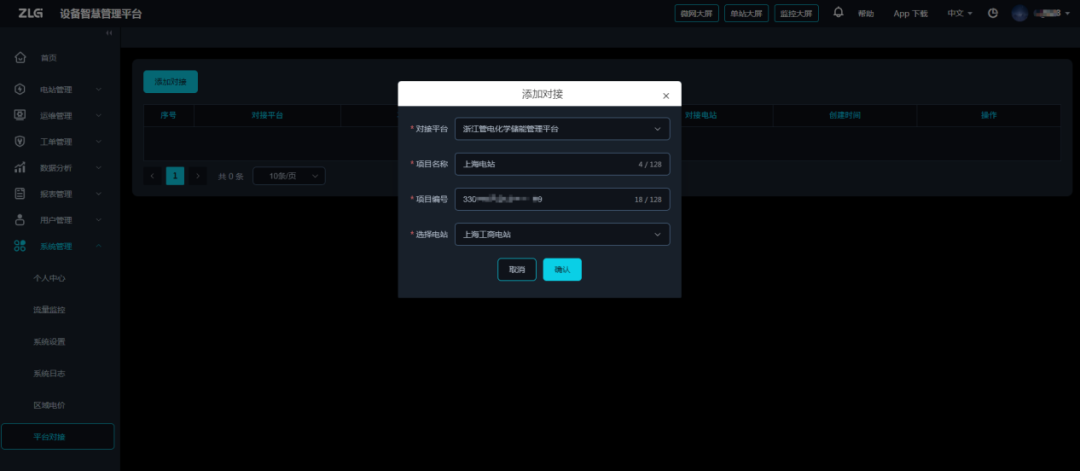The width and height of the screenshot is (1080, 471).
Task: Click the 数据分析 chart icon
Action: coord(21,167)
